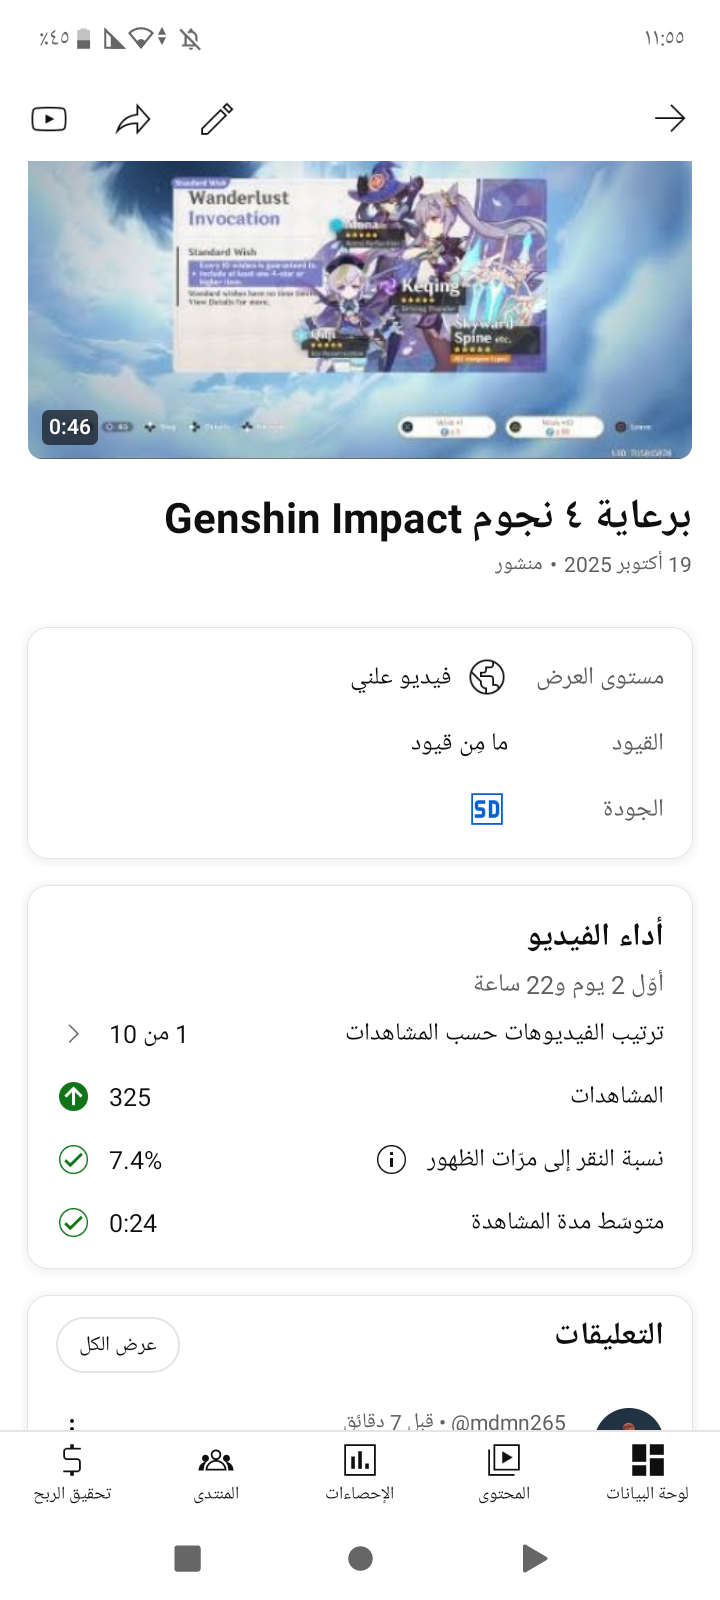The height and width of the screenshot is (1600, 720).
Task: Switch to the المحتوى content tab
Action: click(x=504, y=1472)
